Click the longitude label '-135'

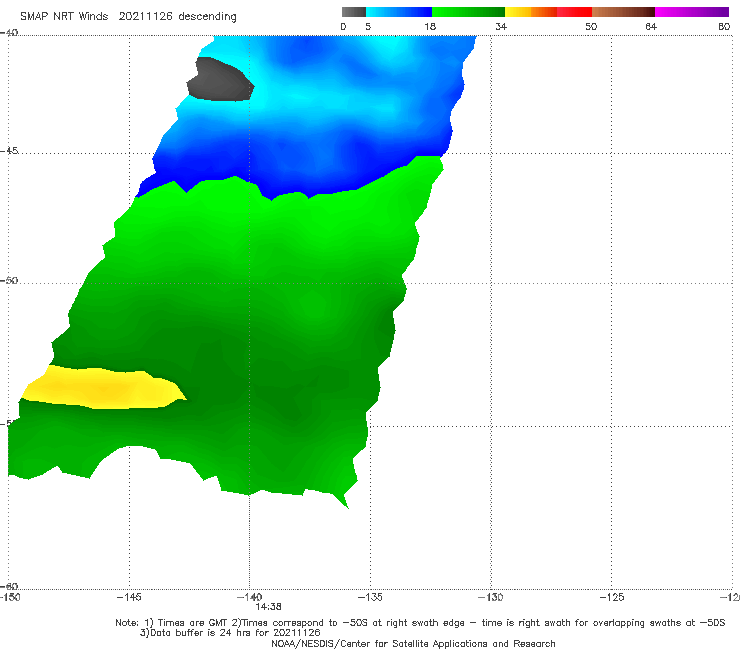tap(370, 597)
